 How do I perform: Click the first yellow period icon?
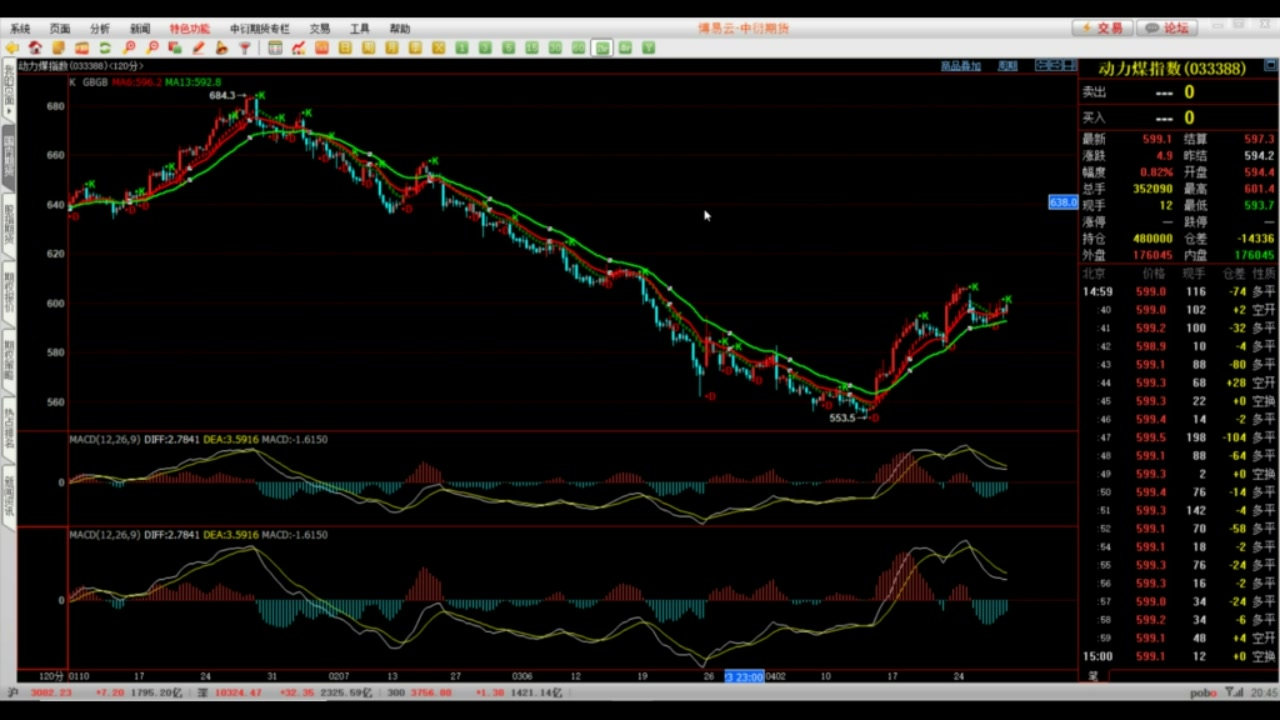[x=344, y=48]
